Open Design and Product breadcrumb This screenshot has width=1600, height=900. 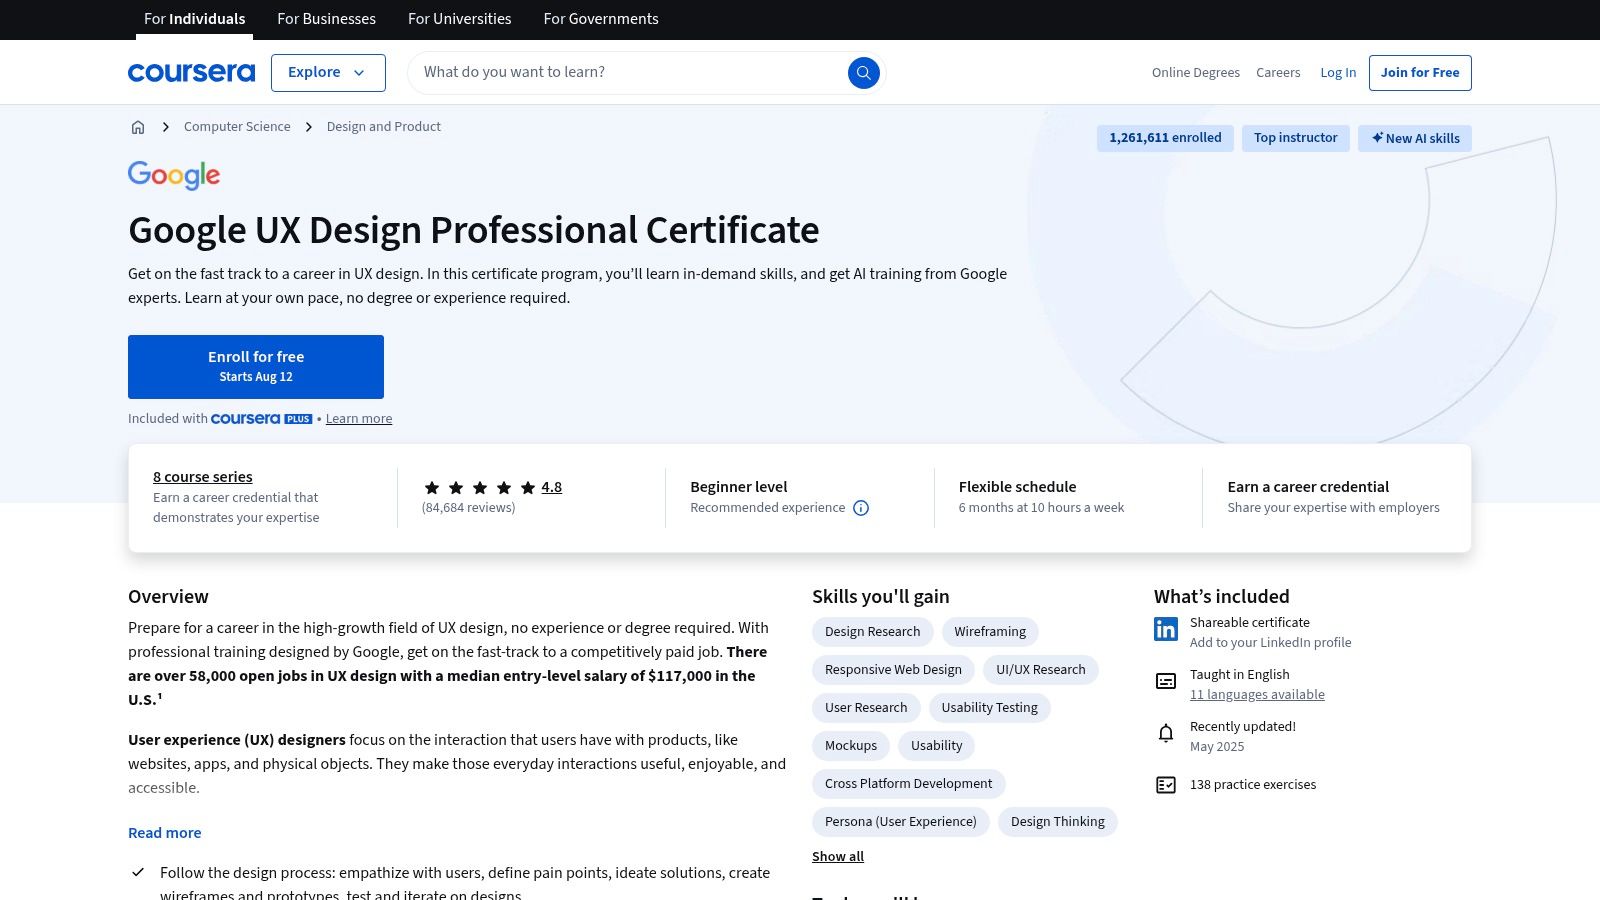coord(384,127)
